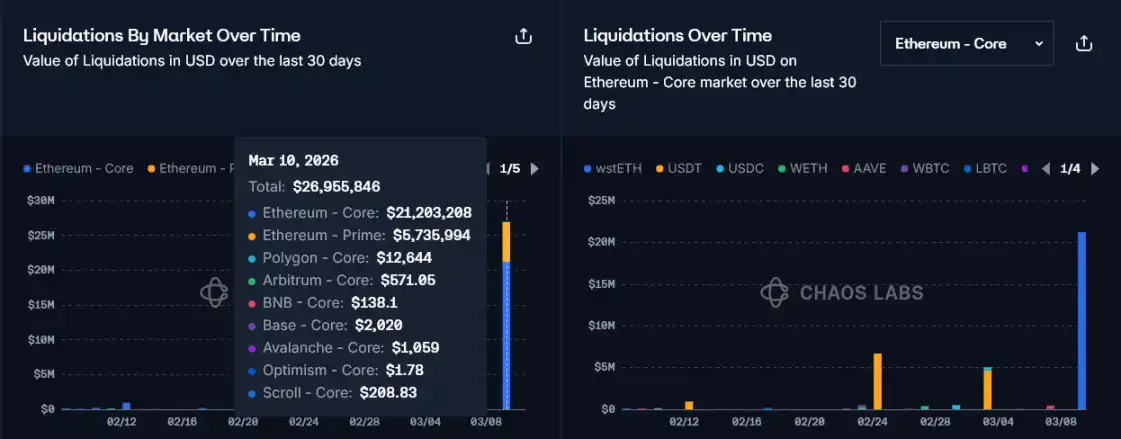This screenshot has width=1121, height=439.
Task: Click the orange USDT bar at 02/24
Action: [x=877, y=380]
